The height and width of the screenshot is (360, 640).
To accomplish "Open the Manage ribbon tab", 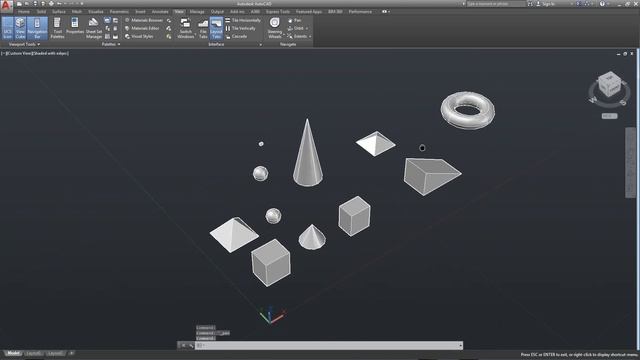I will 197,11.
